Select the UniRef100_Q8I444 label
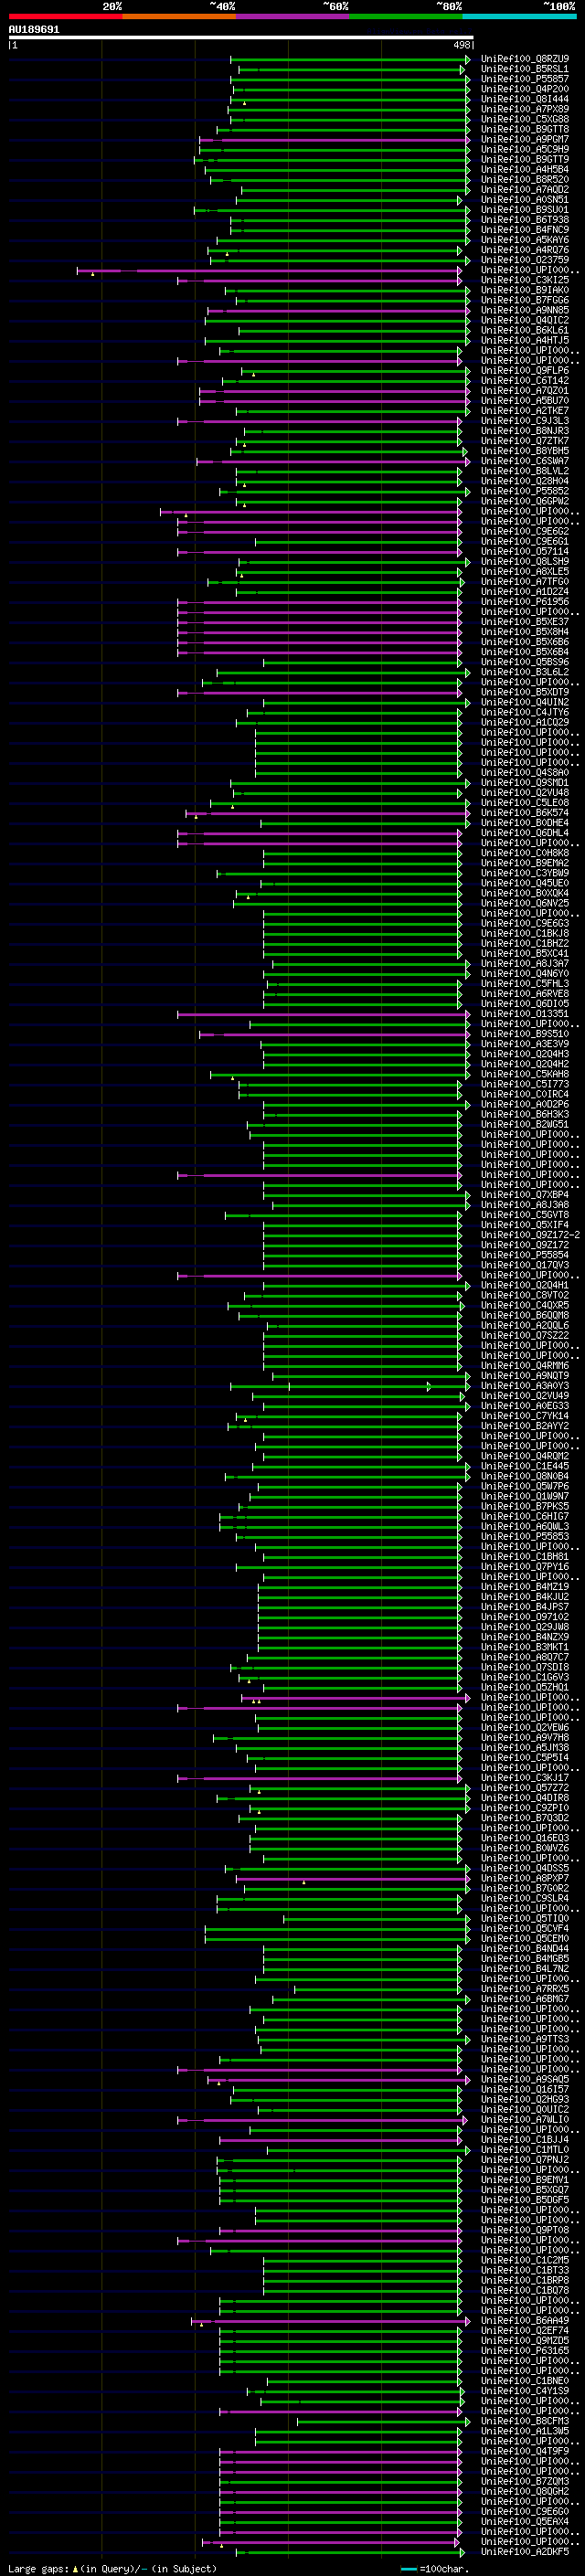Image resolution: width=585 pixels, height=2576 pixels. (524, 99)
